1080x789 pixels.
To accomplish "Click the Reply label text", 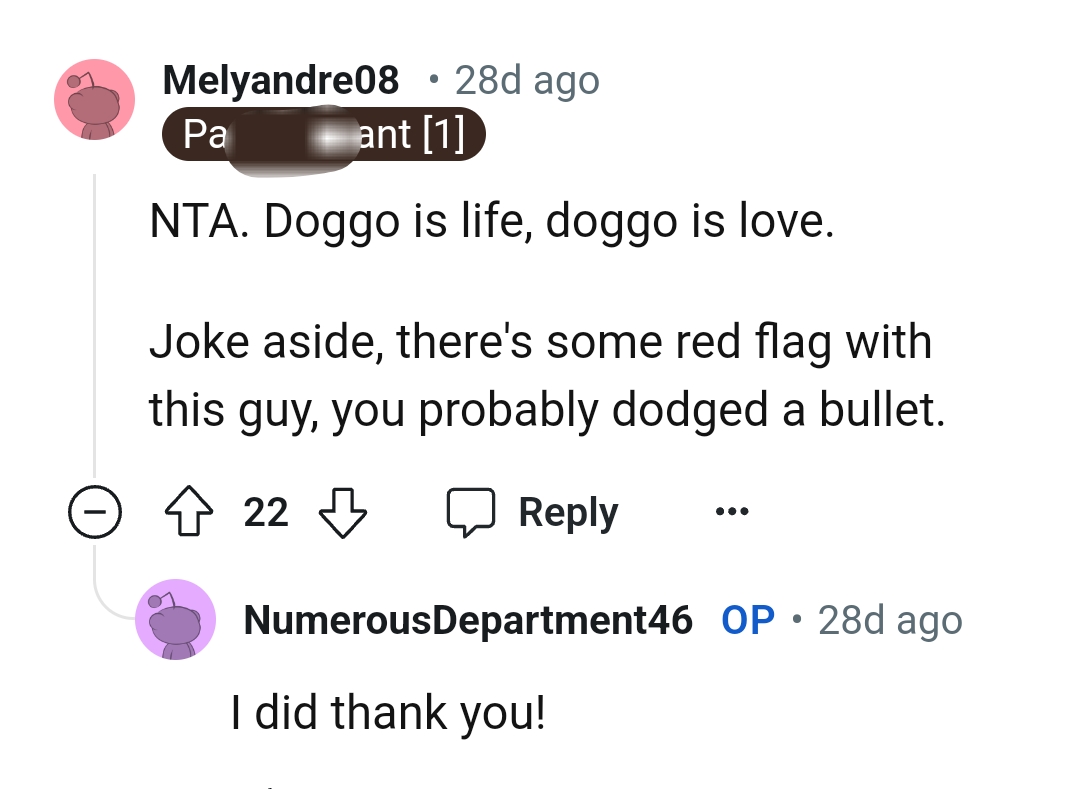I will [x=567, y=511].
